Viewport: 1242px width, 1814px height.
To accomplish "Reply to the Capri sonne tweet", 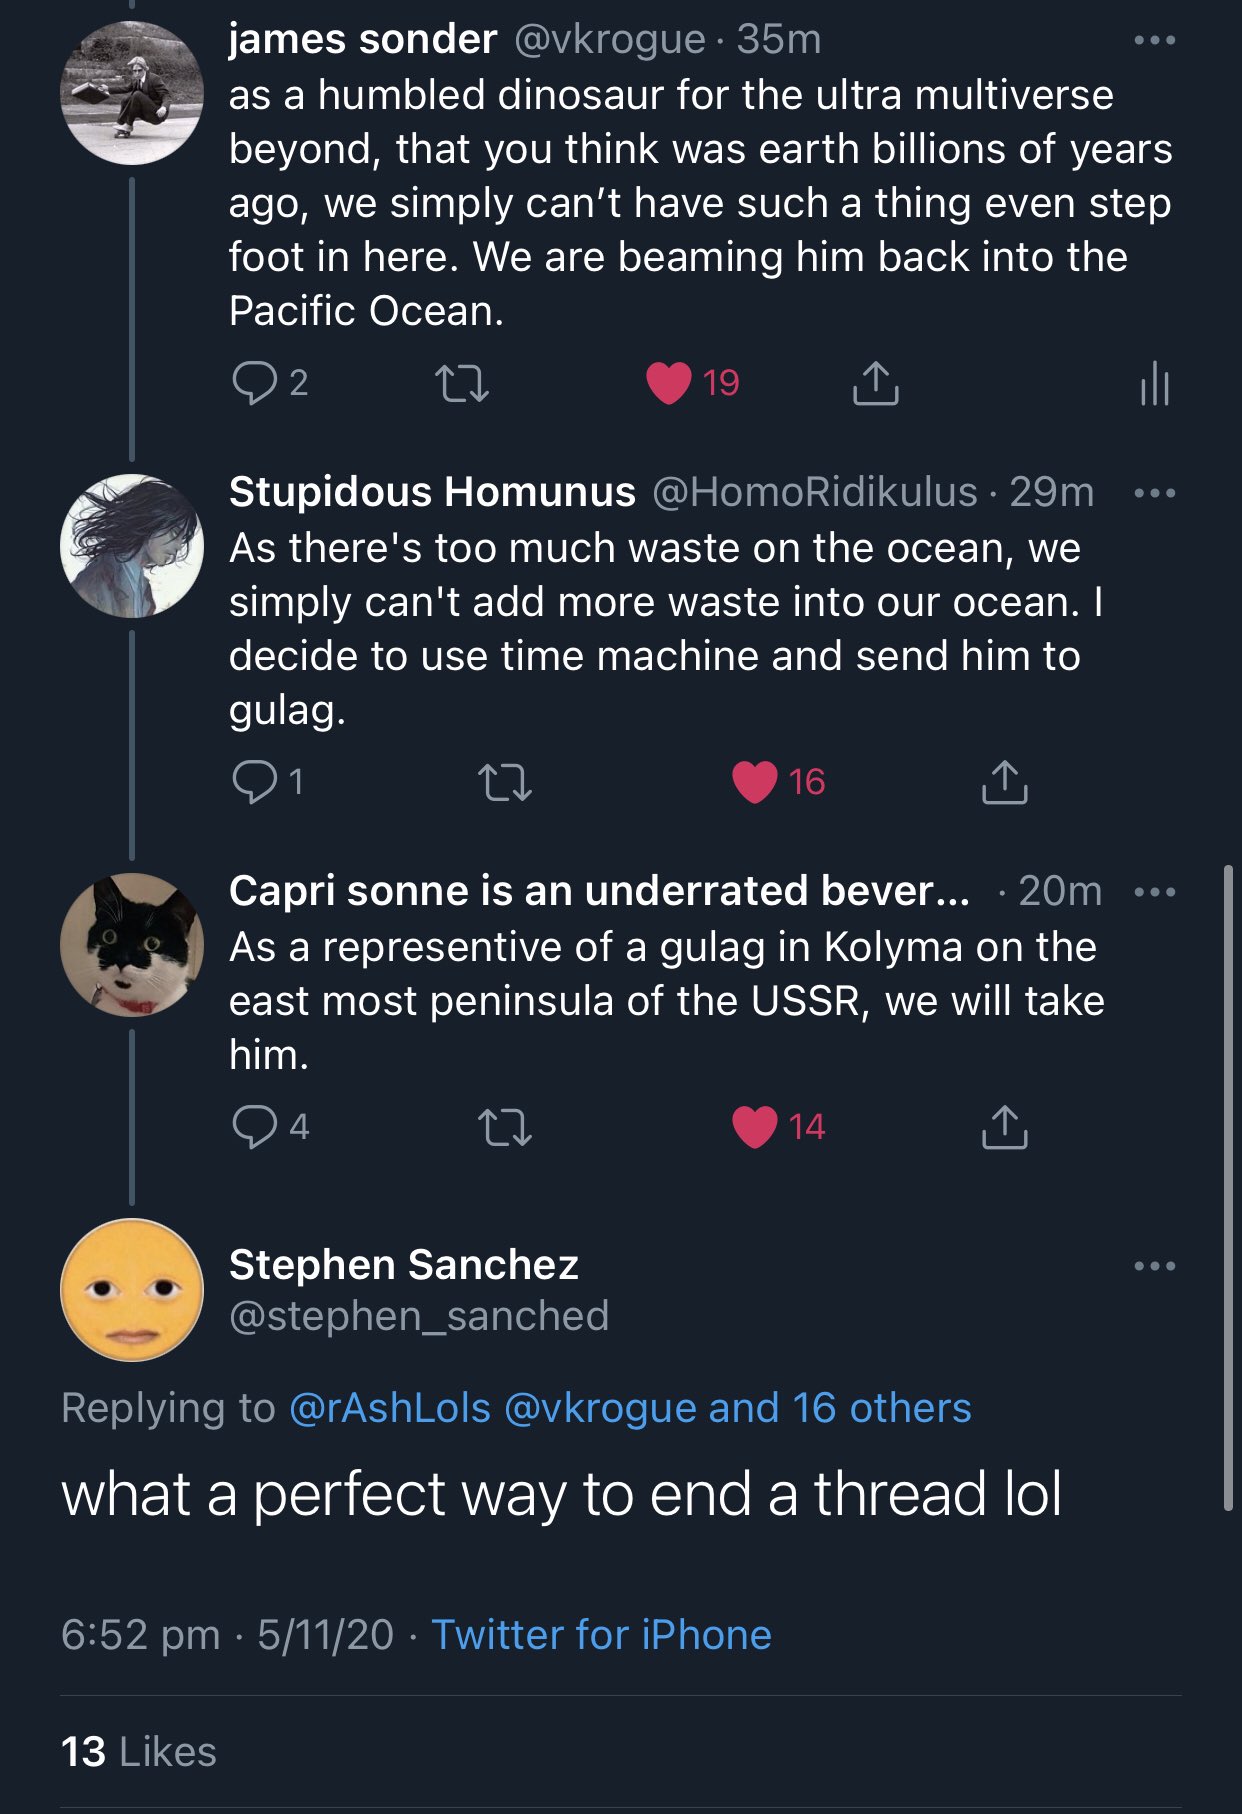I will tap(254, 1127).
